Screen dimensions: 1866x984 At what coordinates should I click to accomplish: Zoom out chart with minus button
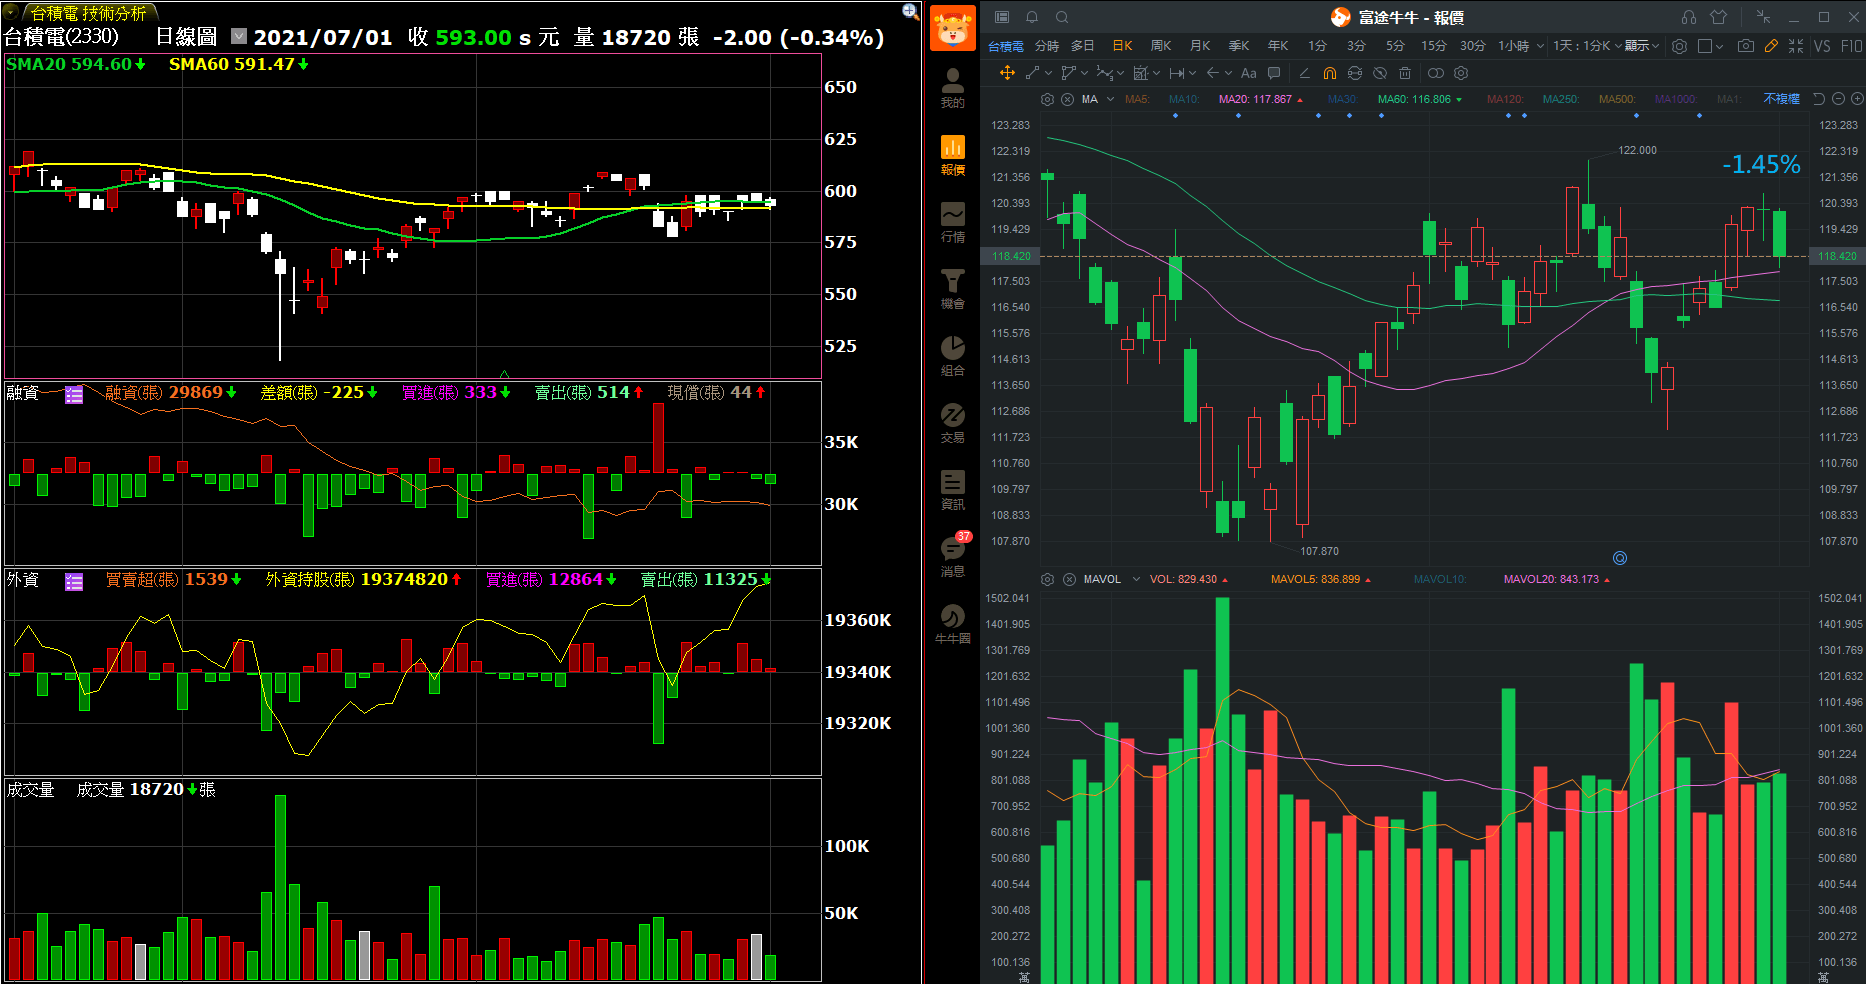point(1838,99)
